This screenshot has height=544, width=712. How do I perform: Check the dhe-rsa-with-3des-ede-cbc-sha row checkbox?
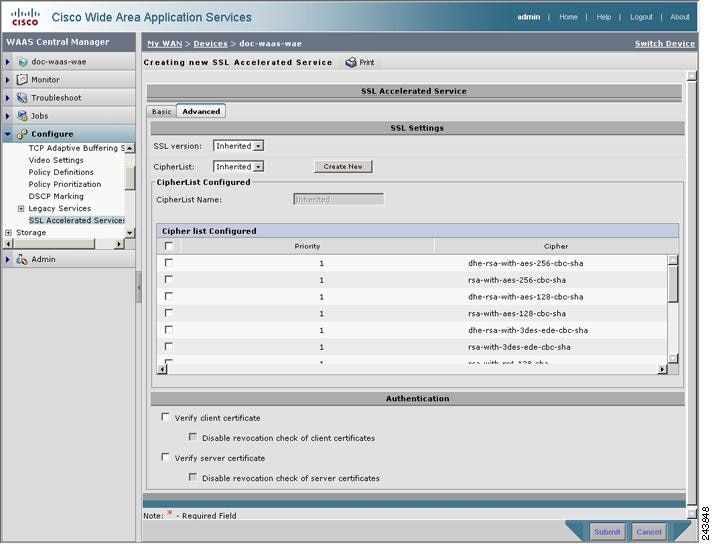point(168,330)
